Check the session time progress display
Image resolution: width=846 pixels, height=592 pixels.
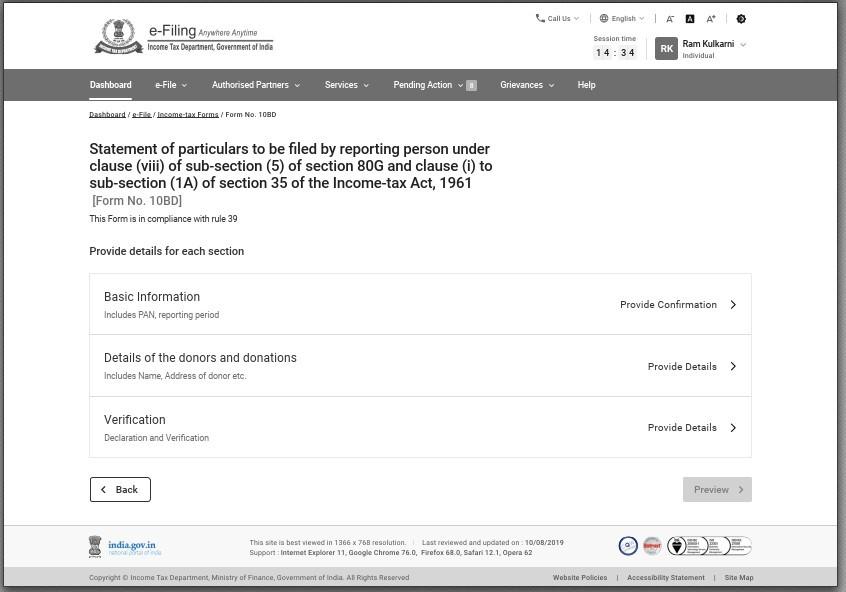[x=613, y=47]
